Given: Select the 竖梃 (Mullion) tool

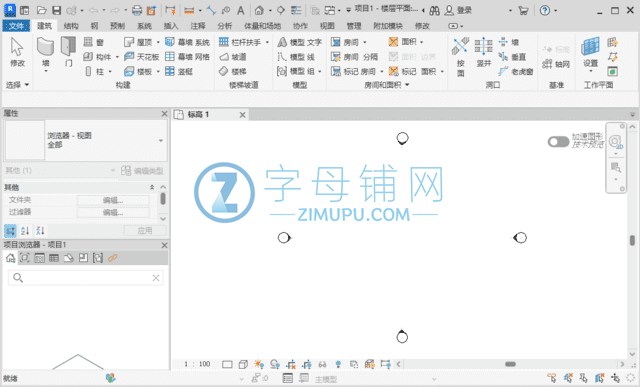Looking at the screenshot, I should pyautogui.click(x=179, y=71).
